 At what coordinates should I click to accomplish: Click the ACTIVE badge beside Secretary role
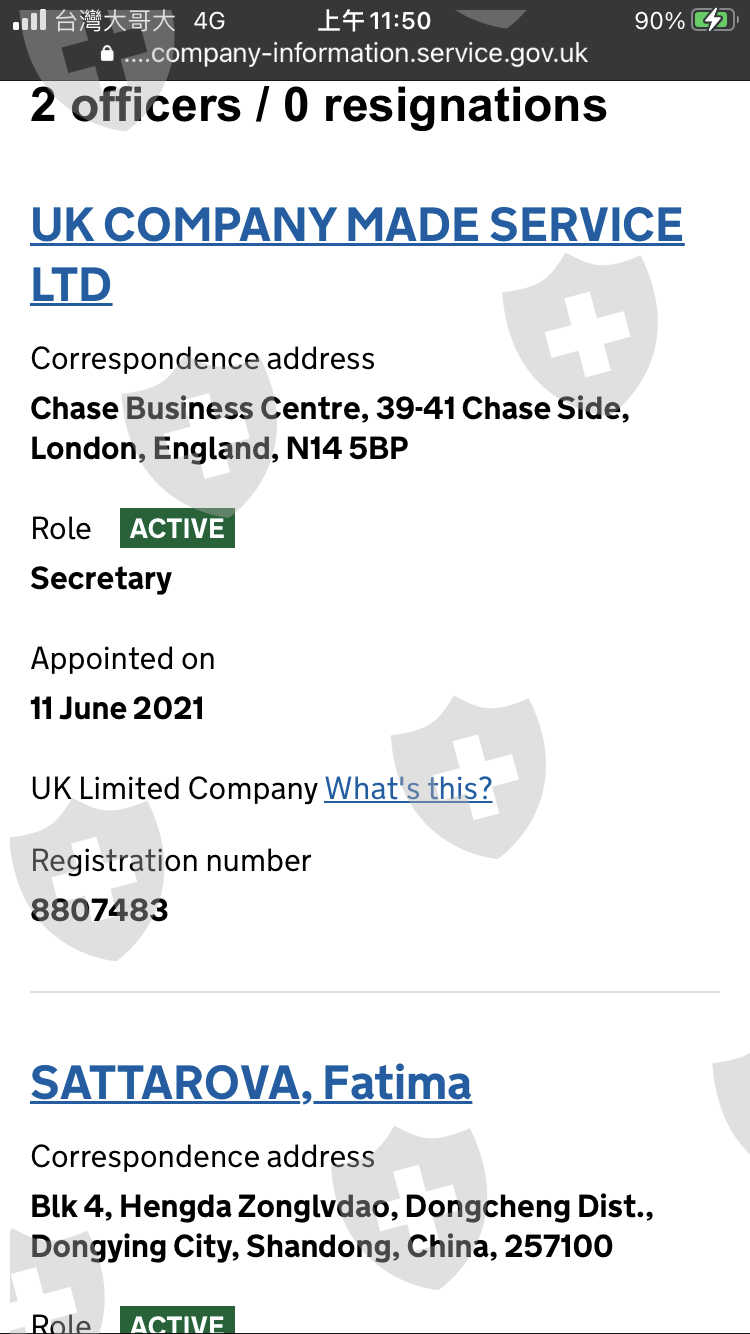click(x=177, y=528)
